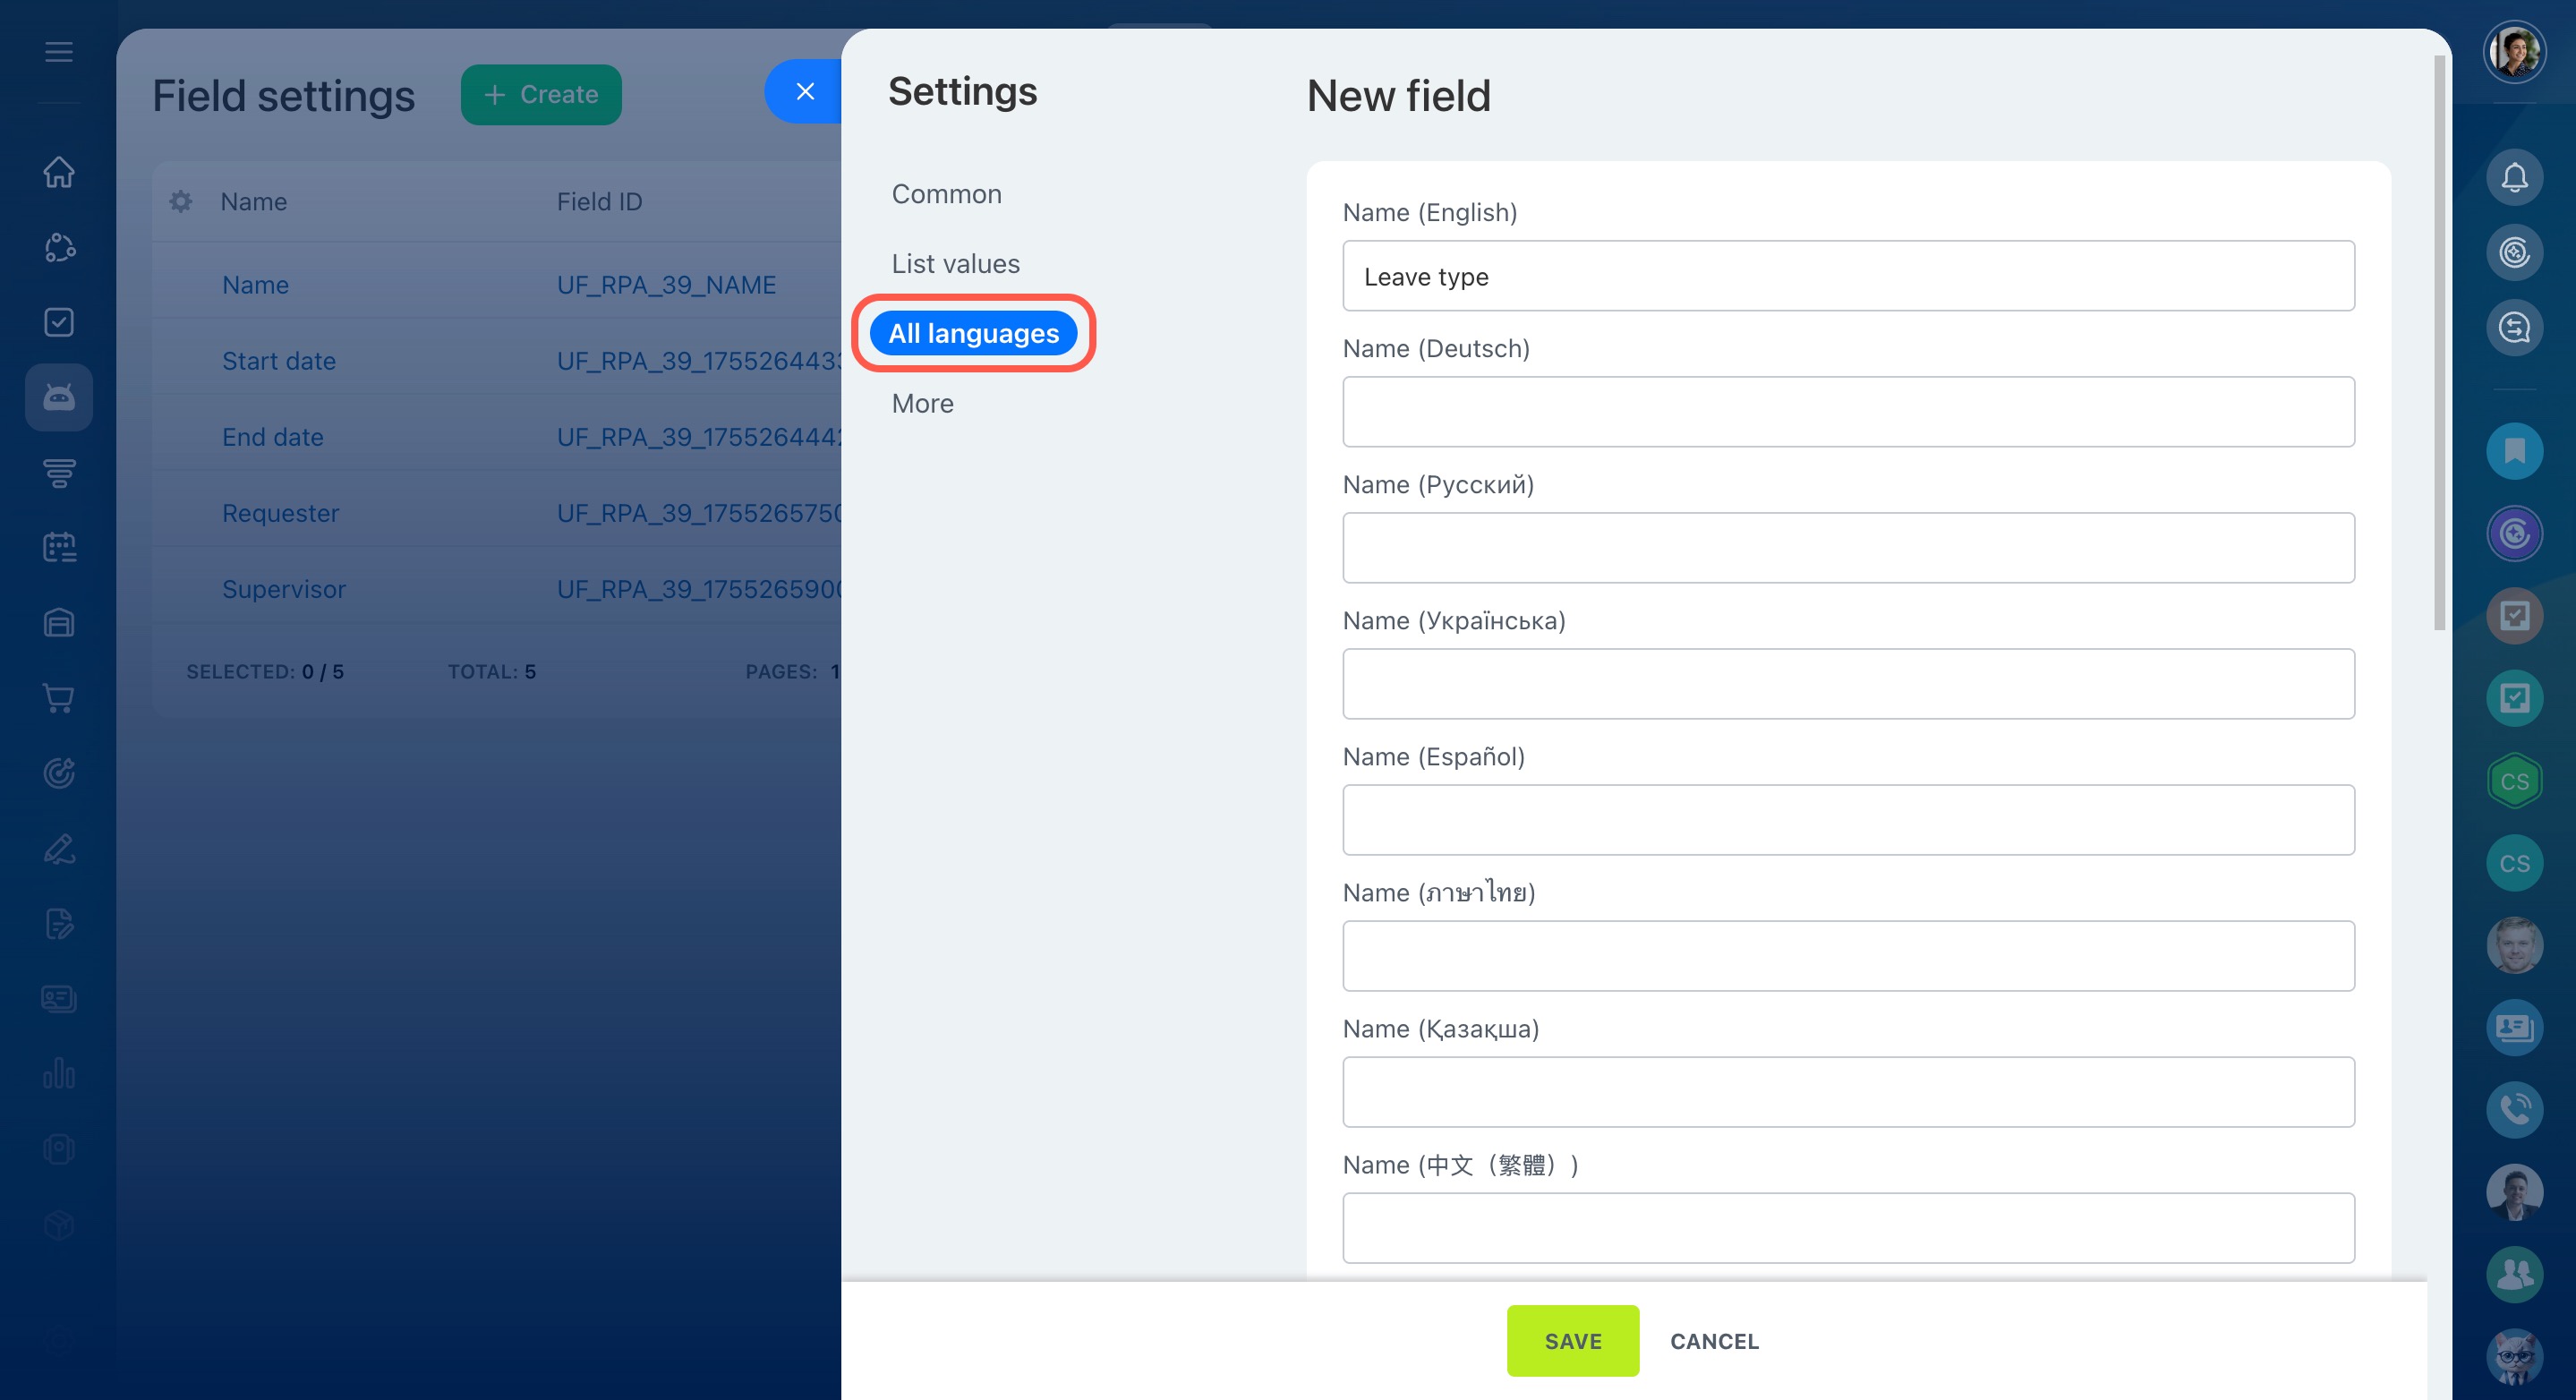Open grid settings gear icon
This screenshot has height=1400, width=2576.
click(x=181, y=202)
